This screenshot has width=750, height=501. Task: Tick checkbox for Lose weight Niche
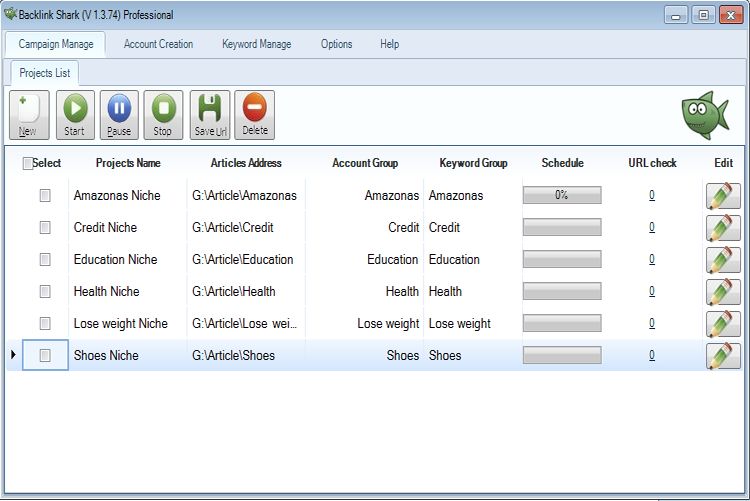pos(45,323)
